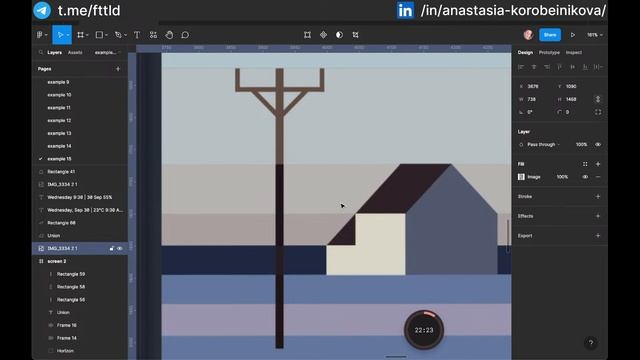Open page example 10
Image resolution: width=640 pixels, height=360 pixels.
point(59,95)
